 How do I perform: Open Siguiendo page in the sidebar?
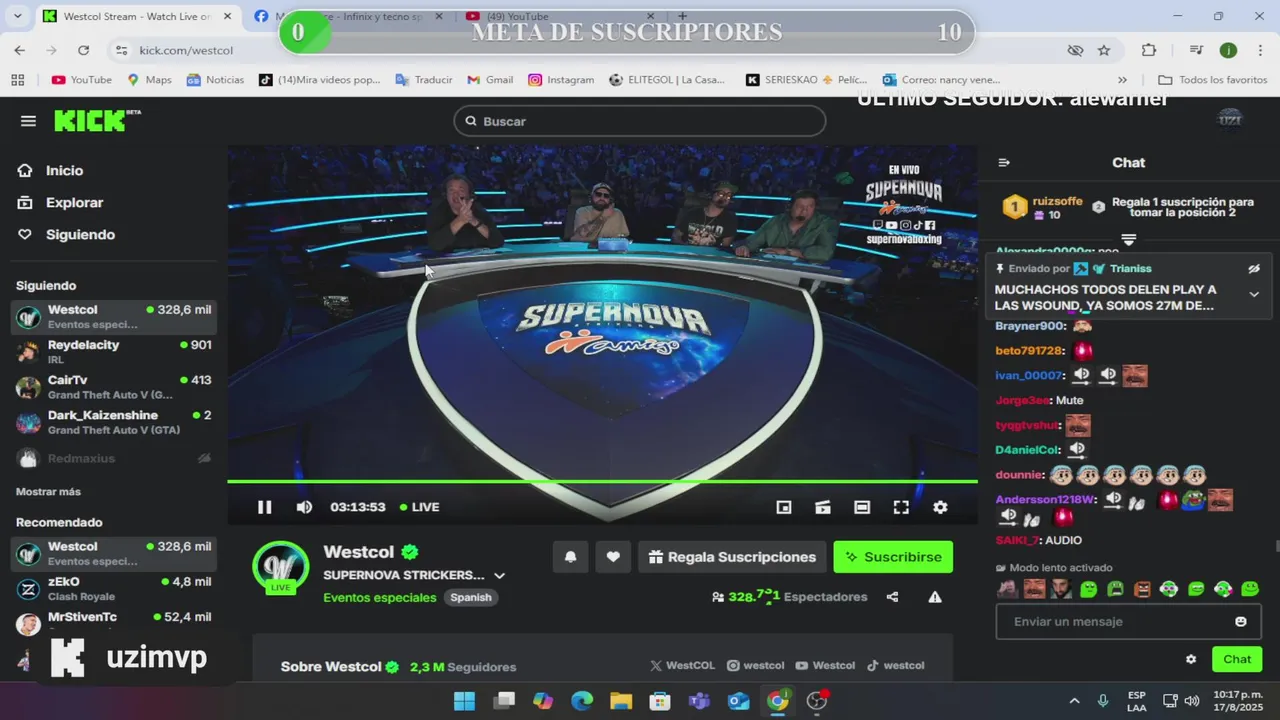point(80,235)
